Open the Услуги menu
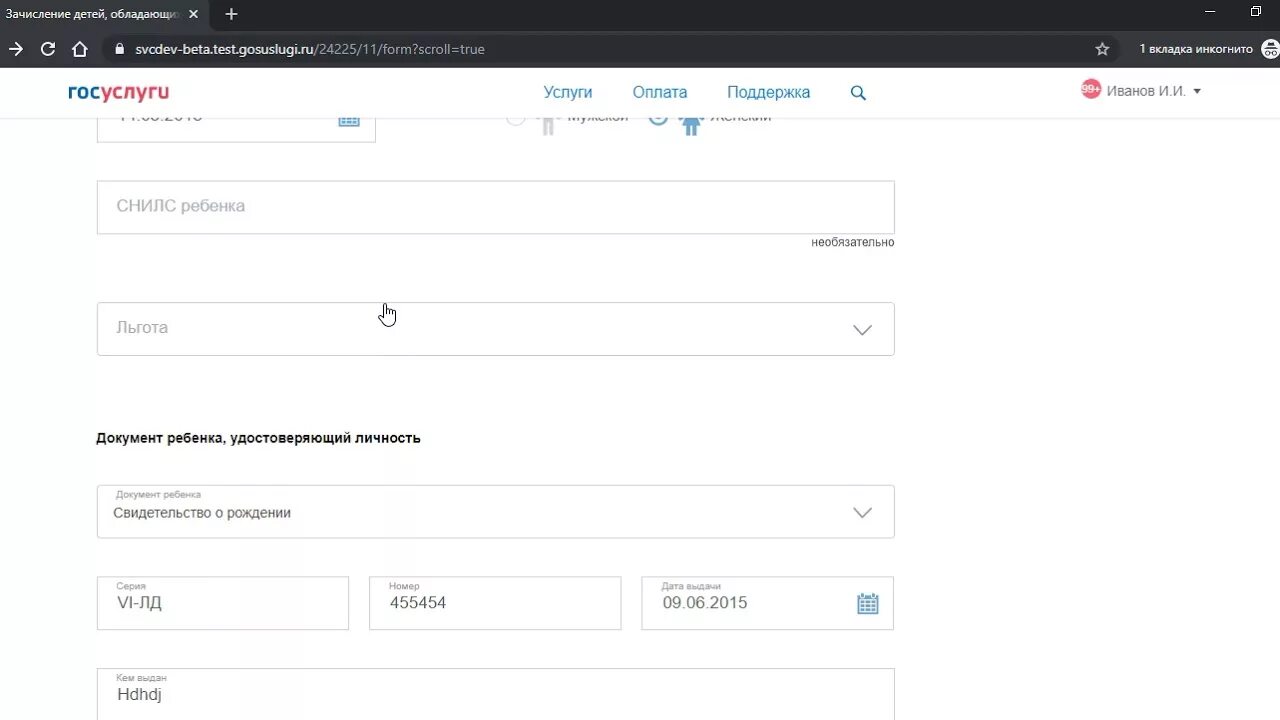The height and width of the screenshot is (720, 1280). [568, 92]
